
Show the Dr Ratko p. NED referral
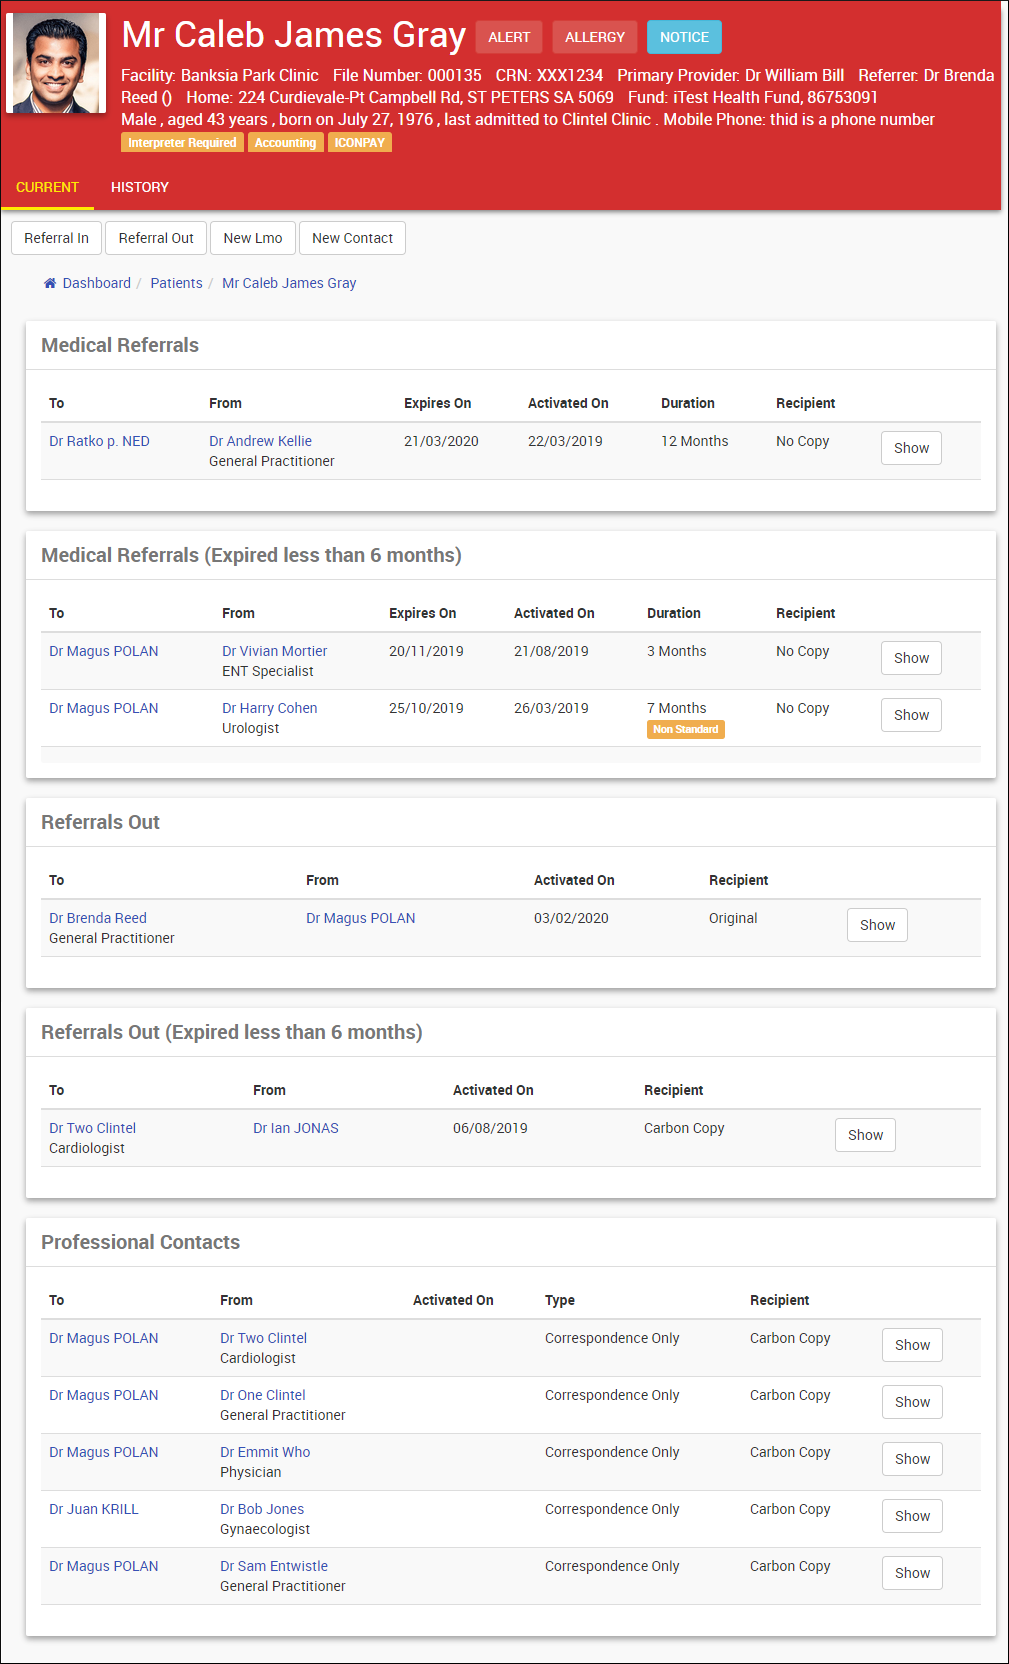click(x=911, y=448)
